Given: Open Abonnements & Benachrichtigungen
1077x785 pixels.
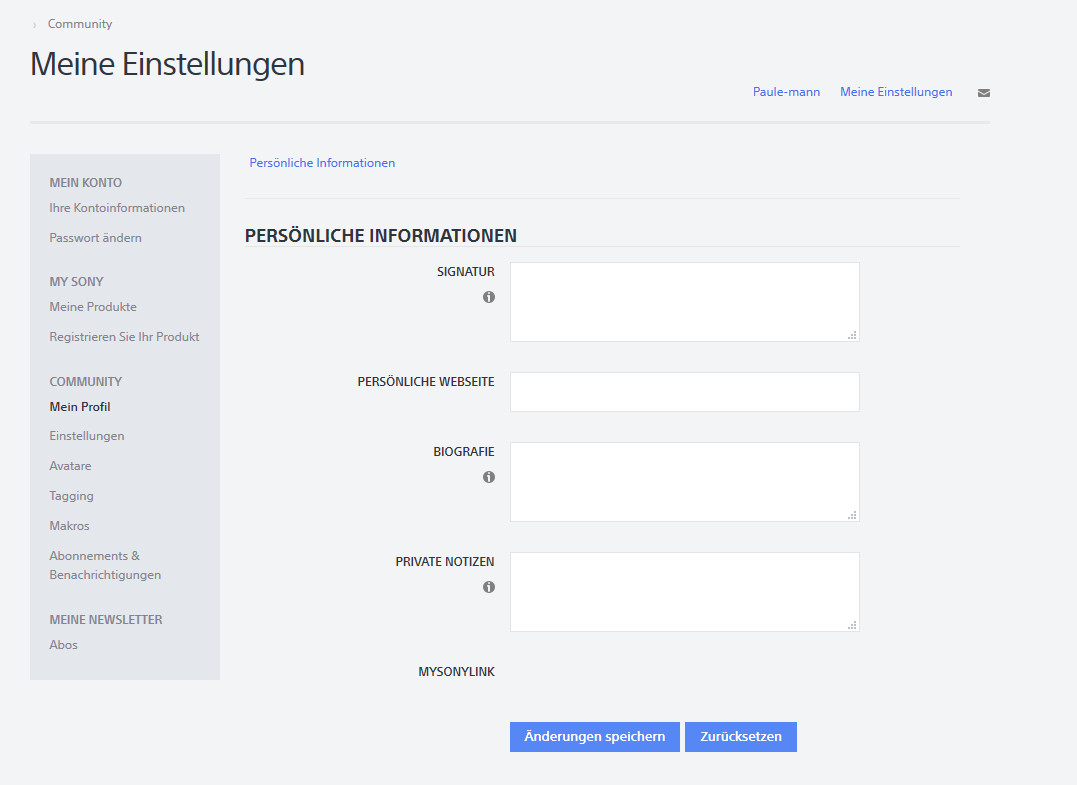Looking at the screenshot, I should [105, 565].
